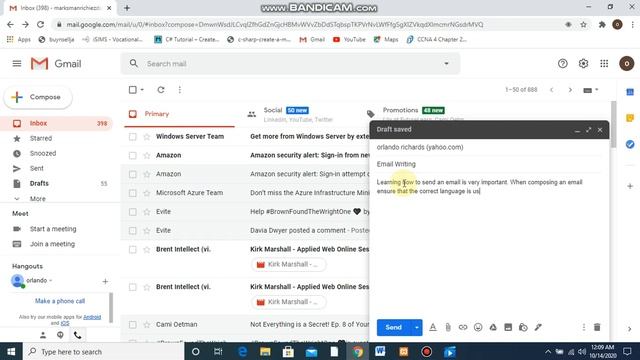The image size is (640, 360).
Task: Open Microsoft Word from taskbar
Action: coord(380,351)
